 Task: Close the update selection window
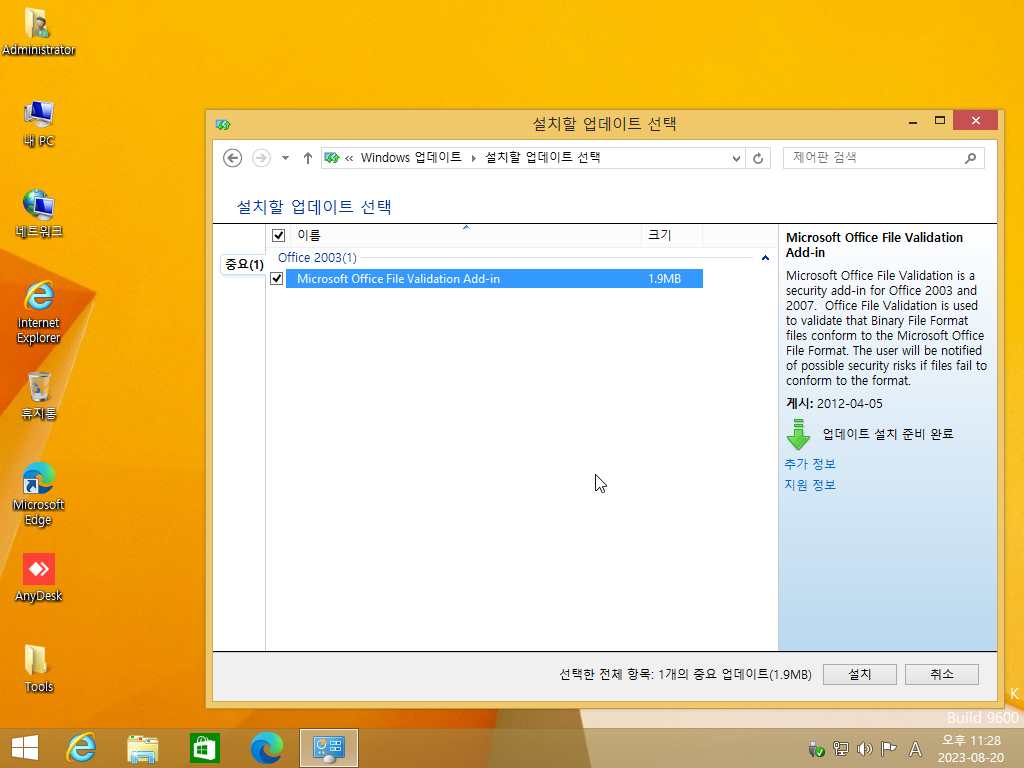[975, 121]
